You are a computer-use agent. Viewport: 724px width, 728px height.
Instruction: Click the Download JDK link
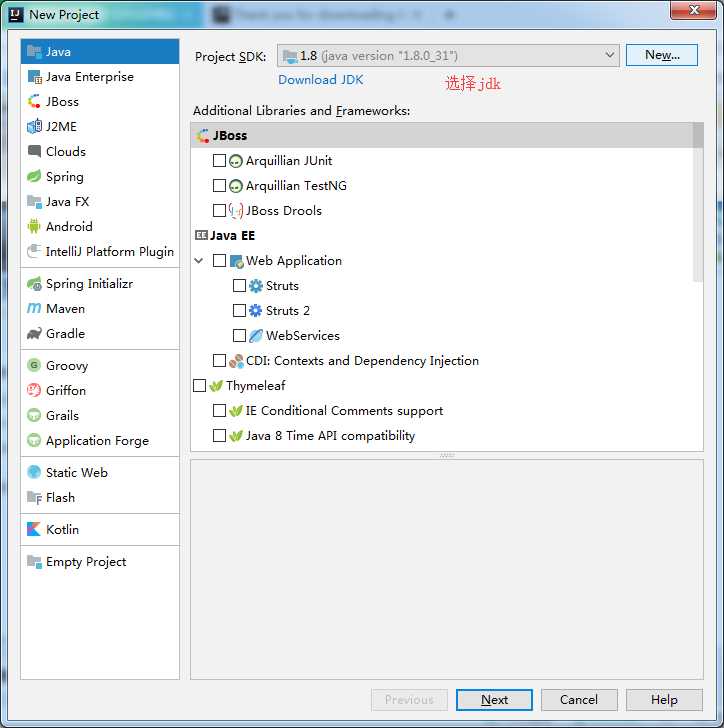pyautogui.click(x=320, y=80)
